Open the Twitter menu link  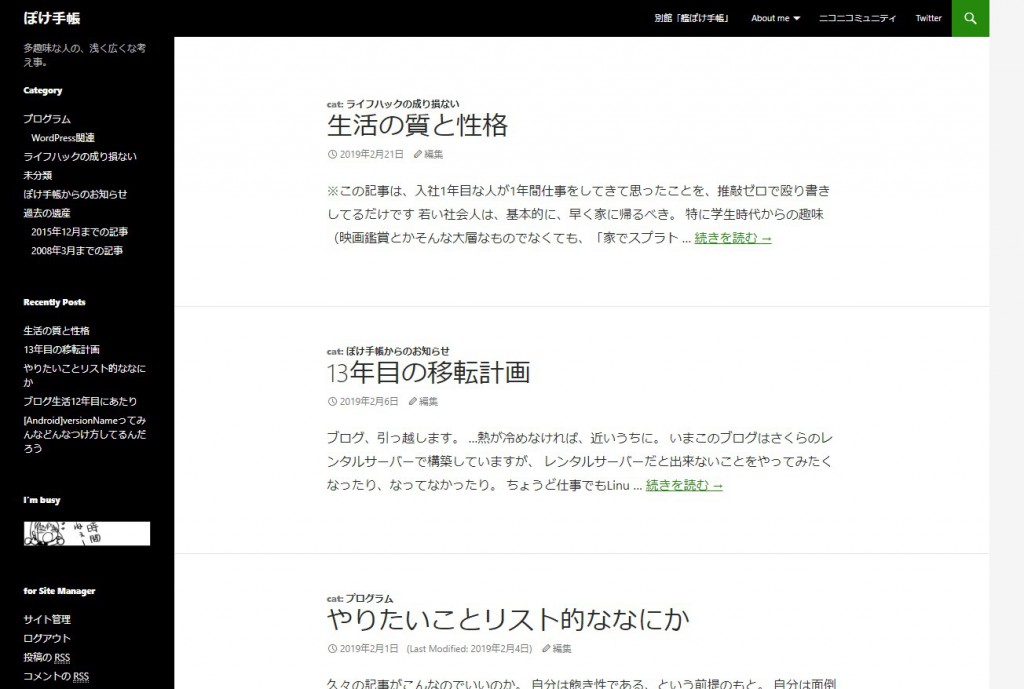[928, 18]
